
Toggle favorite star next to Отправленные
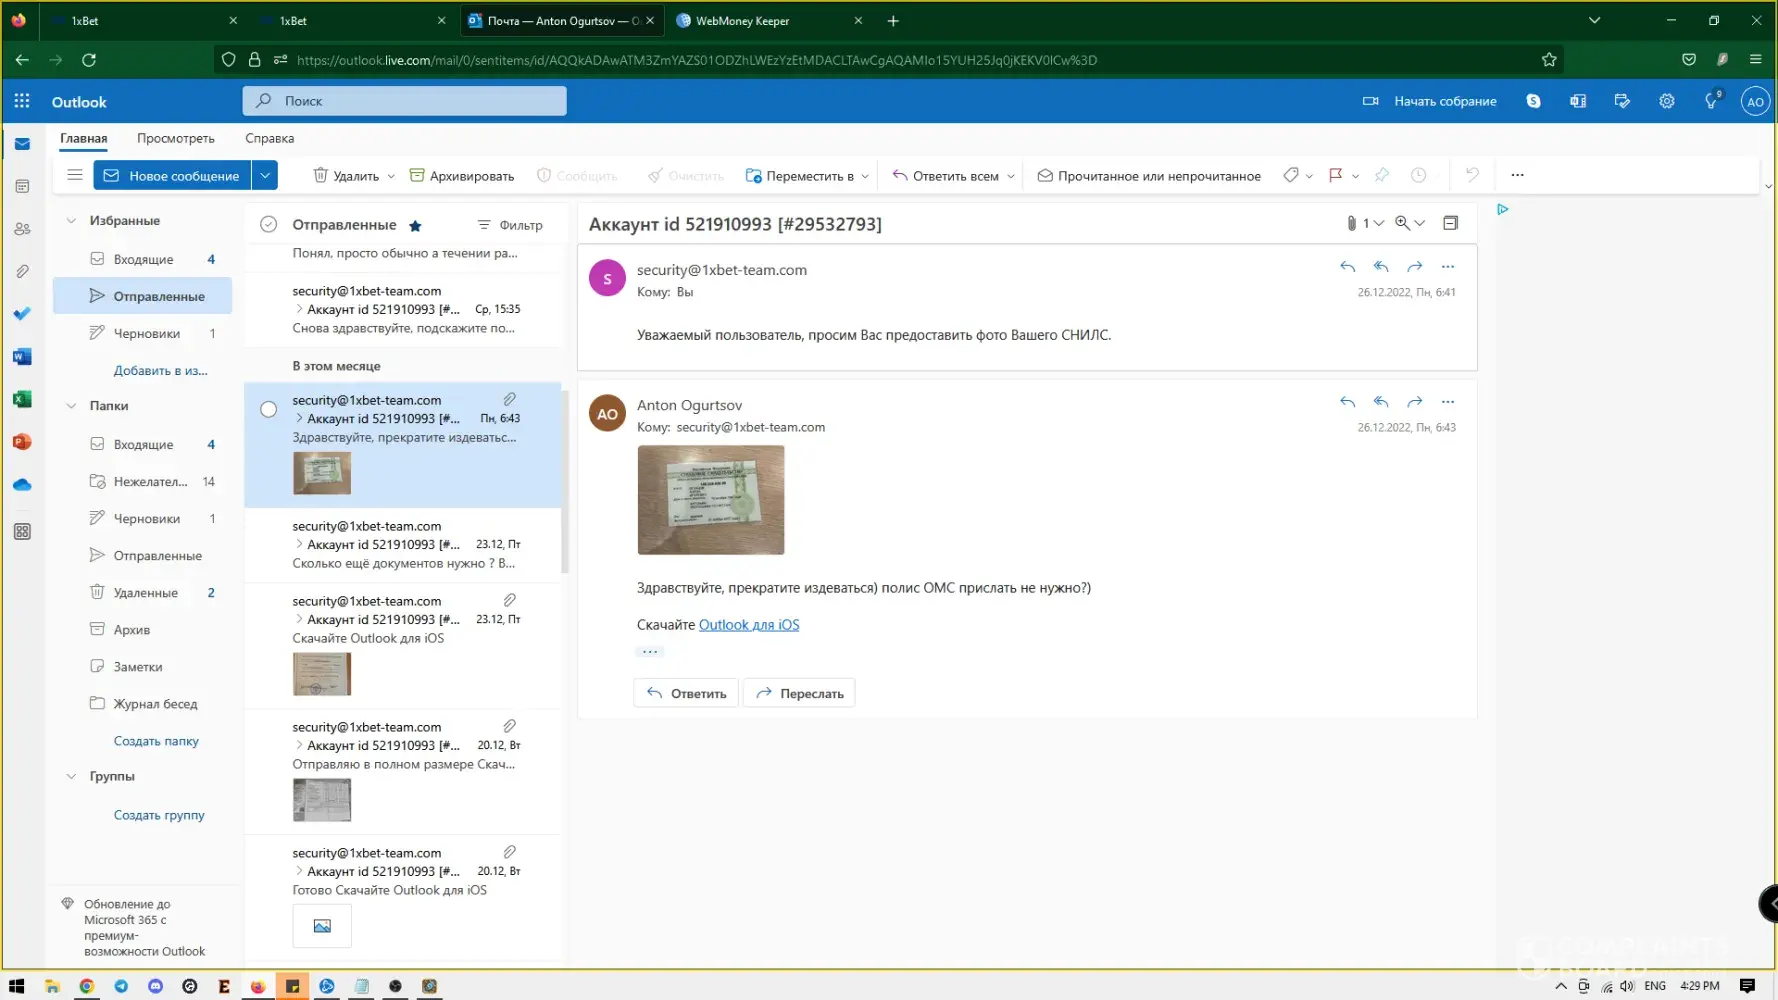click(x=415, y=226)
